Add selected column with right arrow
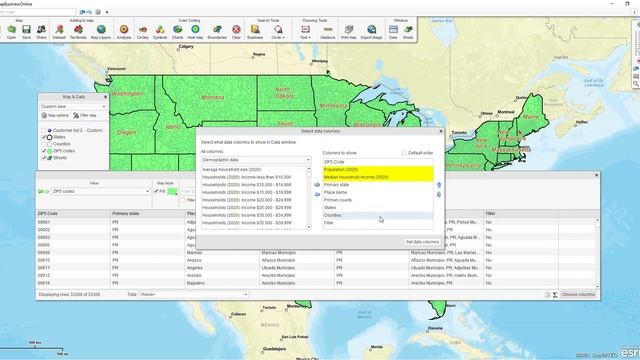This screenshot has width=640, height=360. [317, 185]
